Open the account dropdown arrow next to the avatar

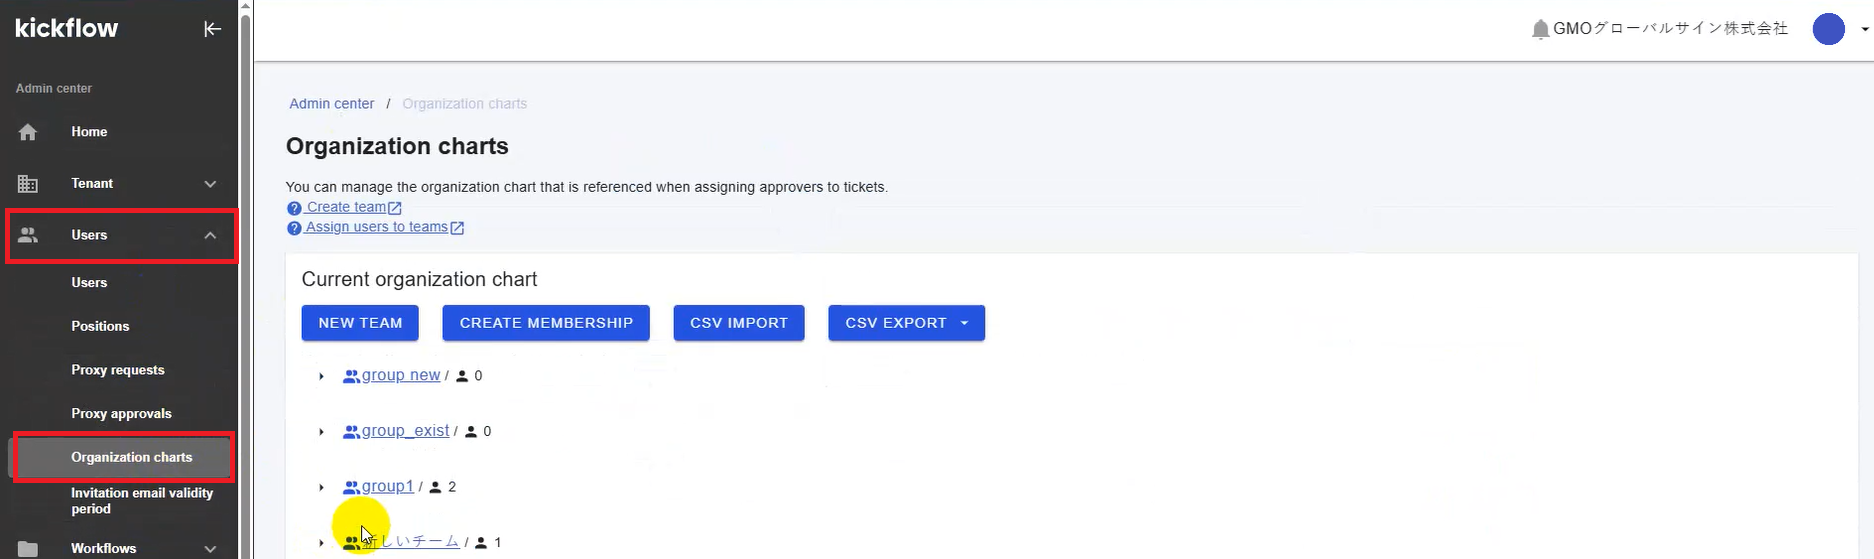1864,29
